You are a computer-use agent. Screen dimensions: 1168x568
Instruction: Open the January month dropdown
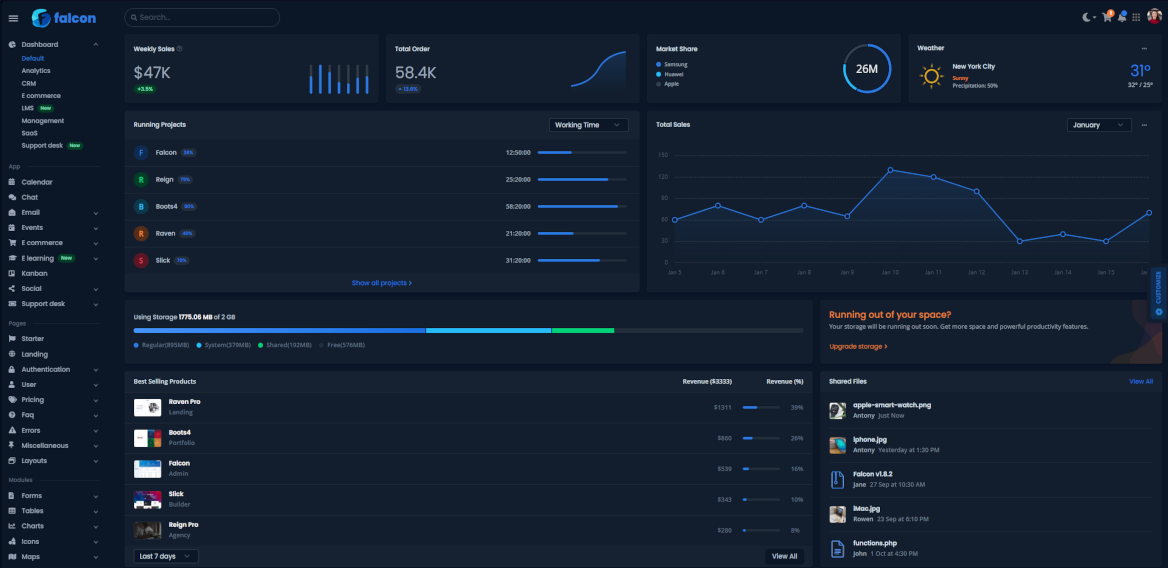[x=1099, y=125]
